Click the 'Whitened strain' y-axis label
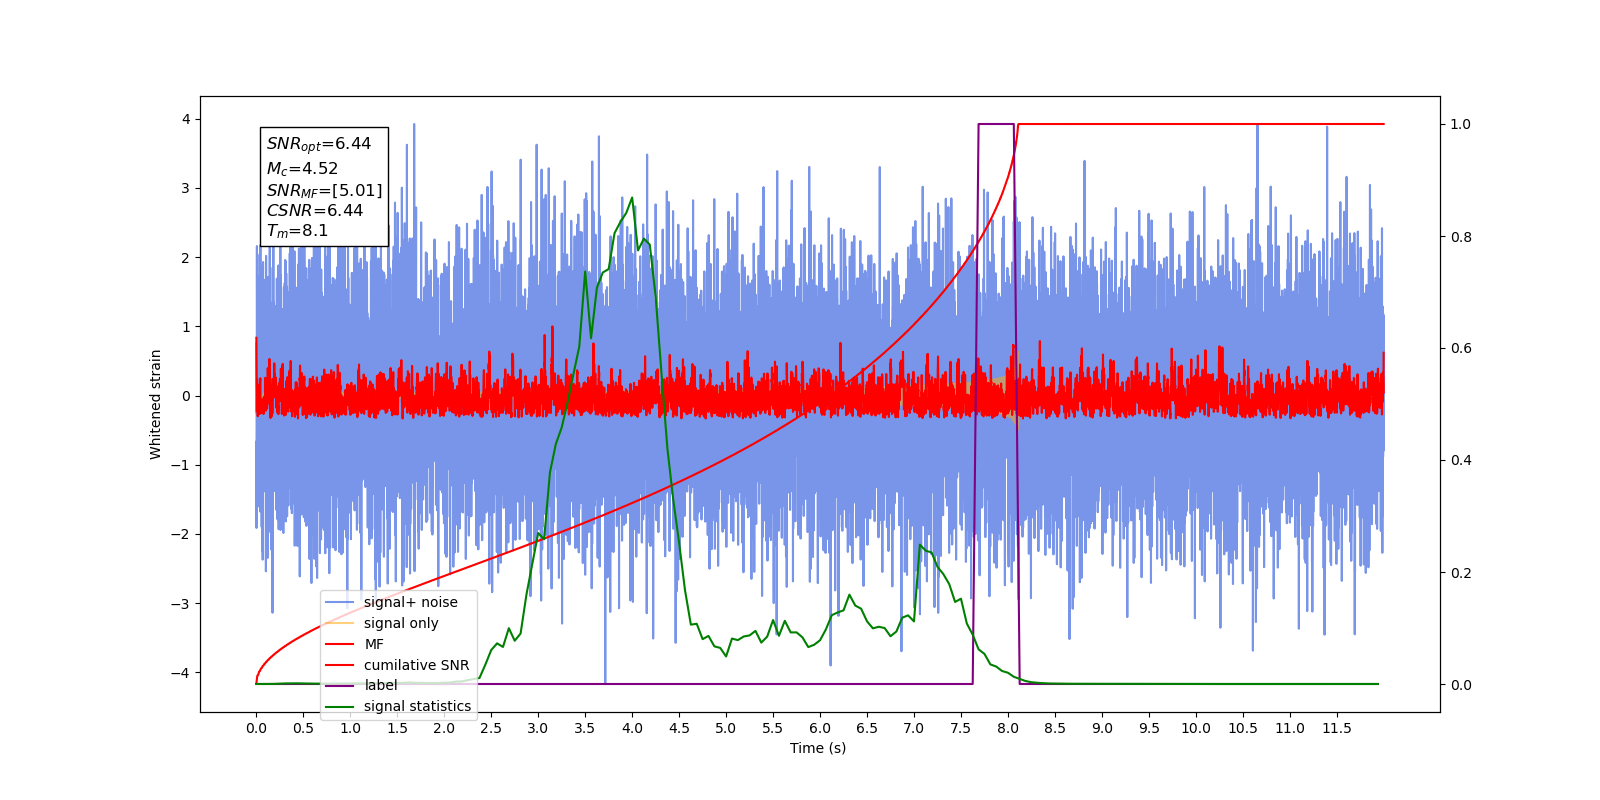The width and height of the screenshot is (1600, 800). click(156, 404)
